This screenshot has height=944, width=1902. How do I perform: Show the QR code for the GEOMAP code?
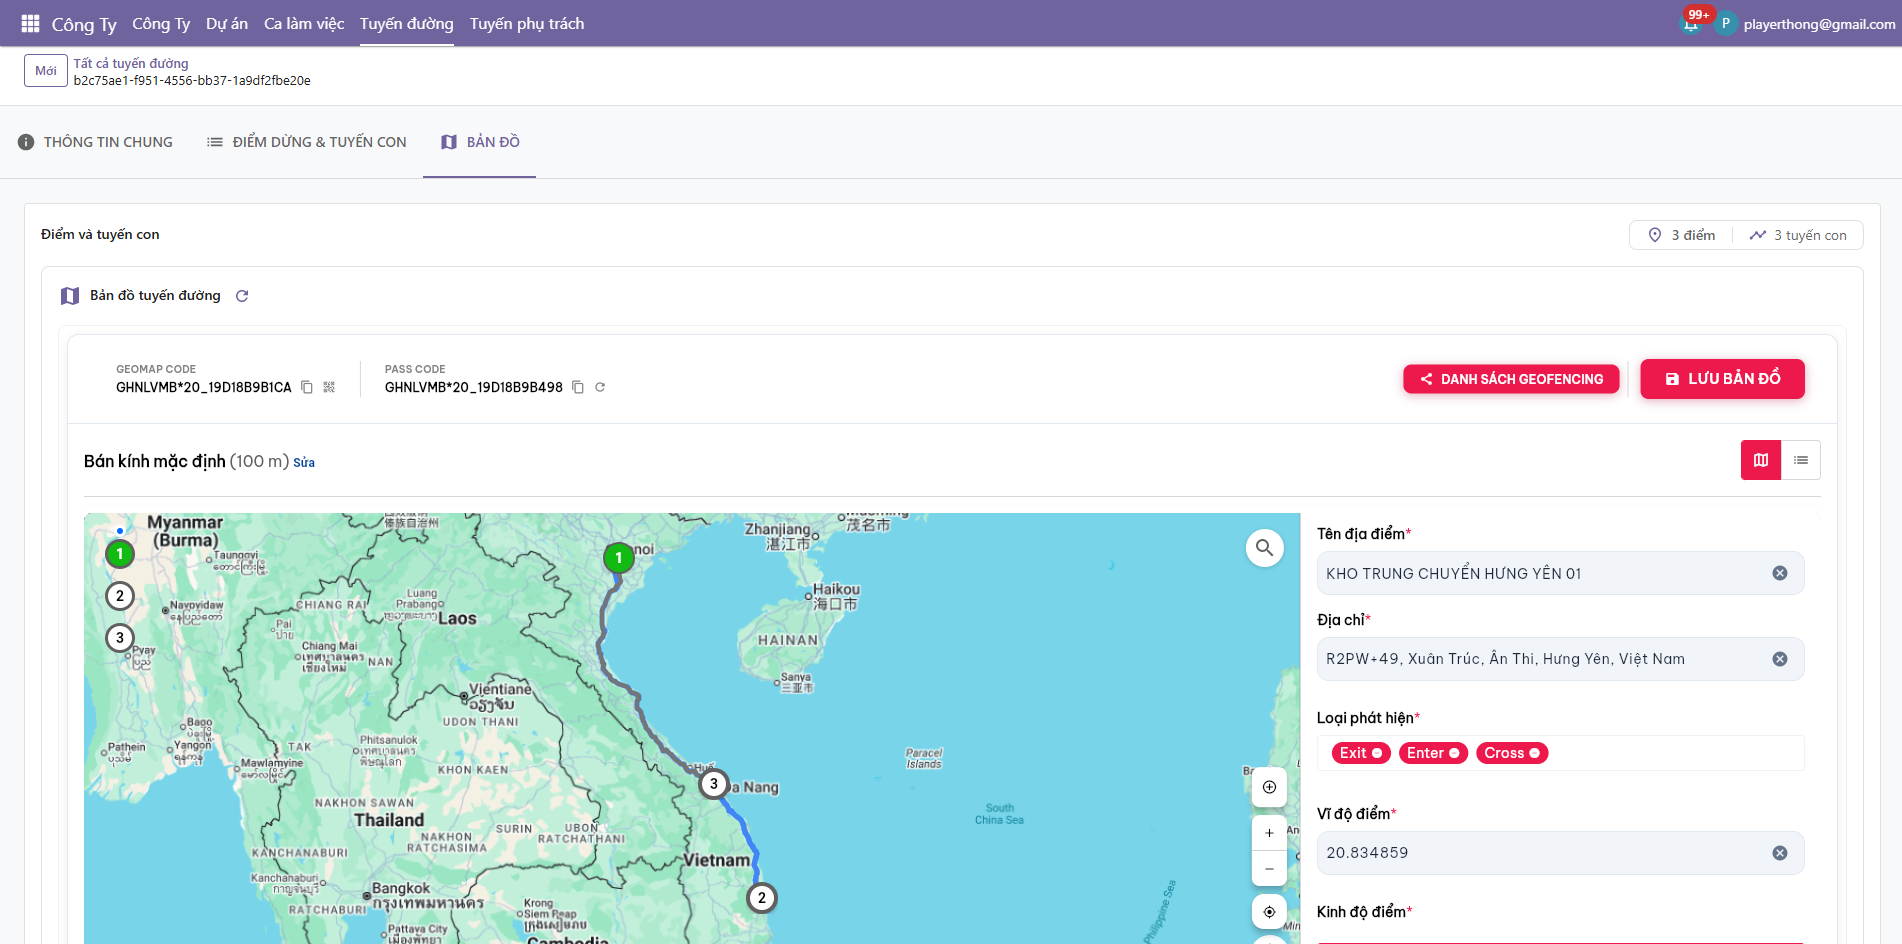328,387
